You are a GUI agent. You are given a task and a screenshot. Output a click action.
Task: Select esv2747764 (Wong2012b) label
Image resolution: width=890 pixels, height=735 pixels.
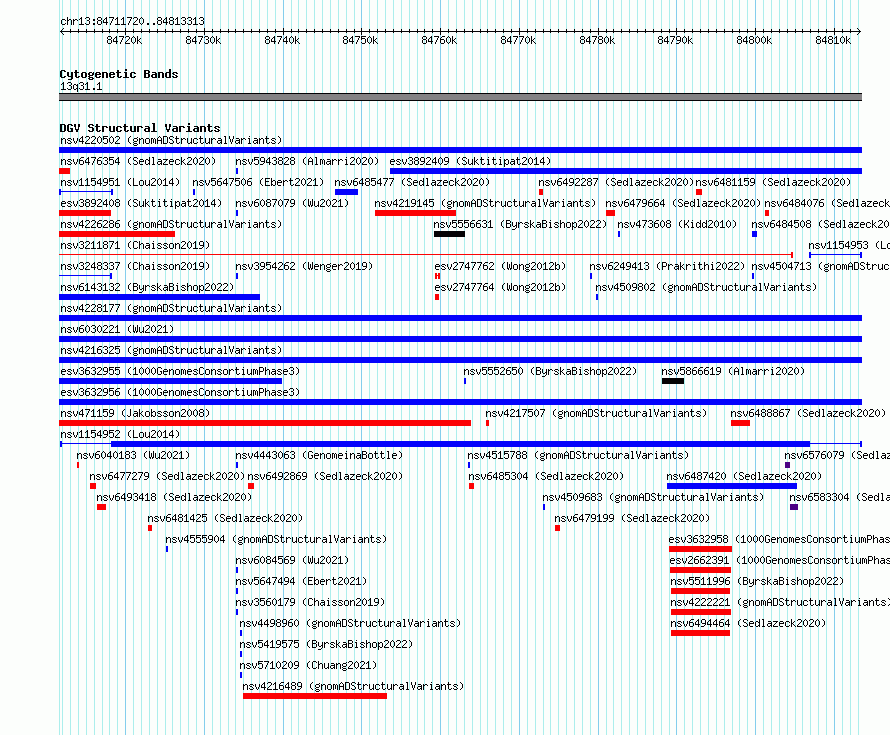(x=500, y=287)
